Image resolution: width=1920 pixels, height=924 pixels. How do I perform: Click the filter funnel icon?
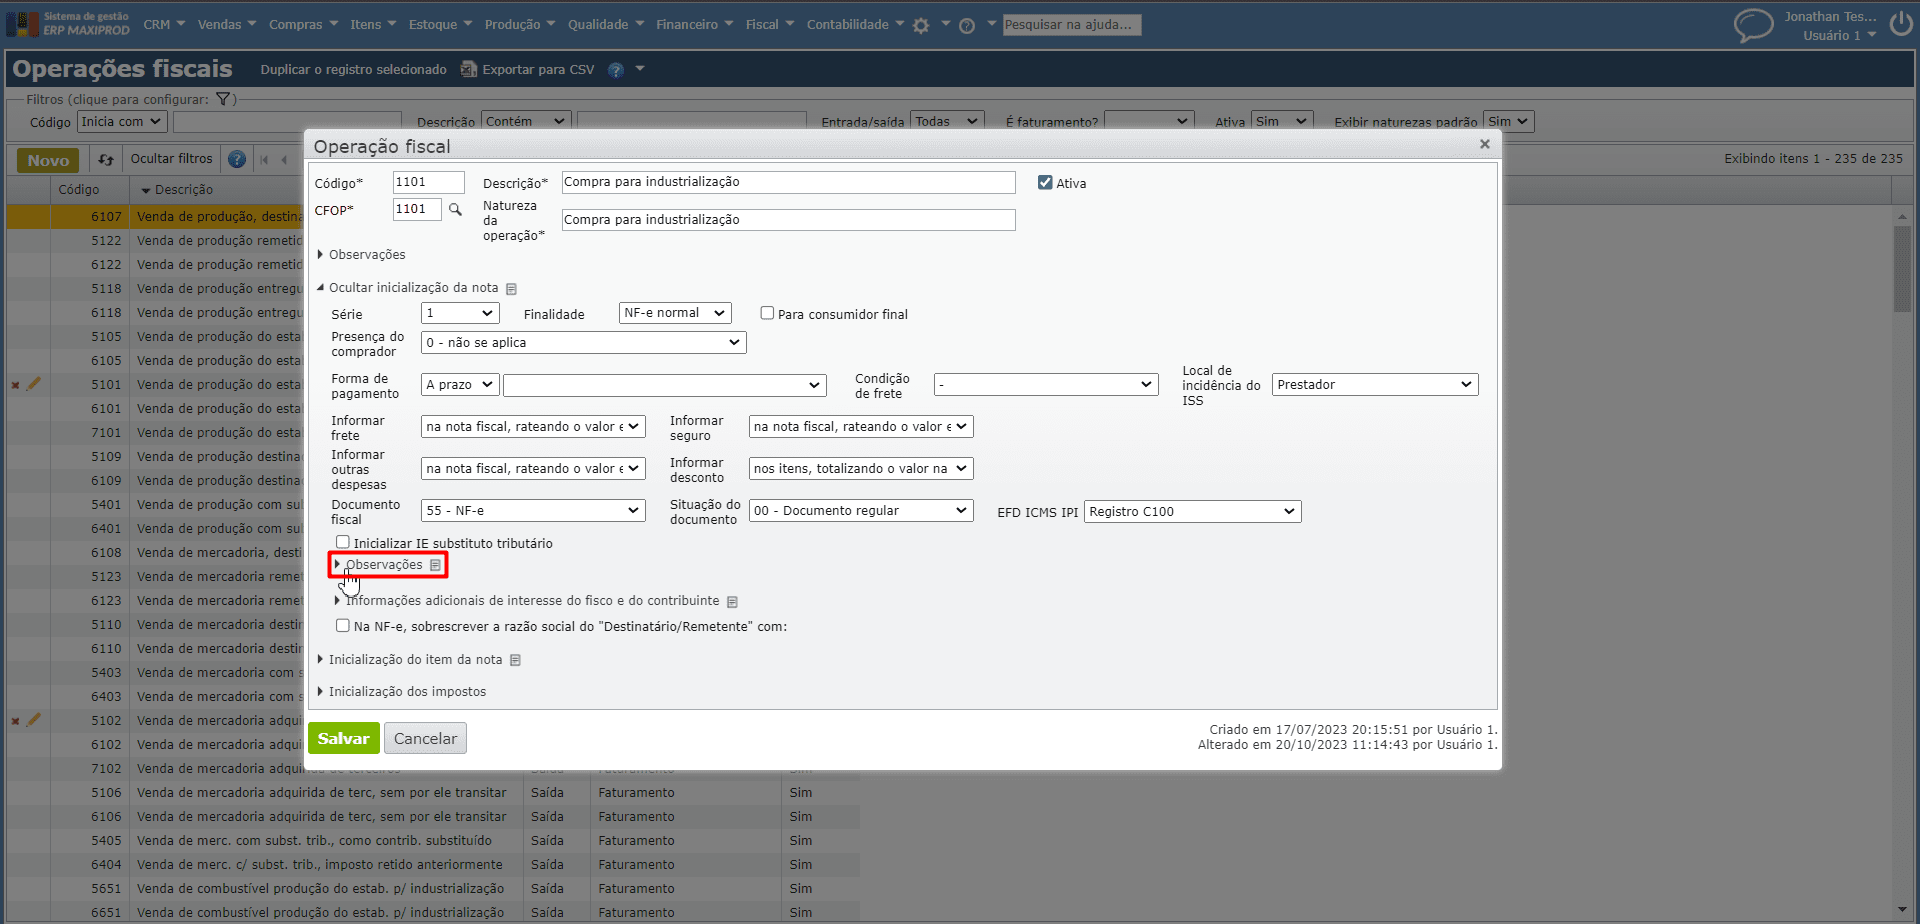[x=223, y=99]
